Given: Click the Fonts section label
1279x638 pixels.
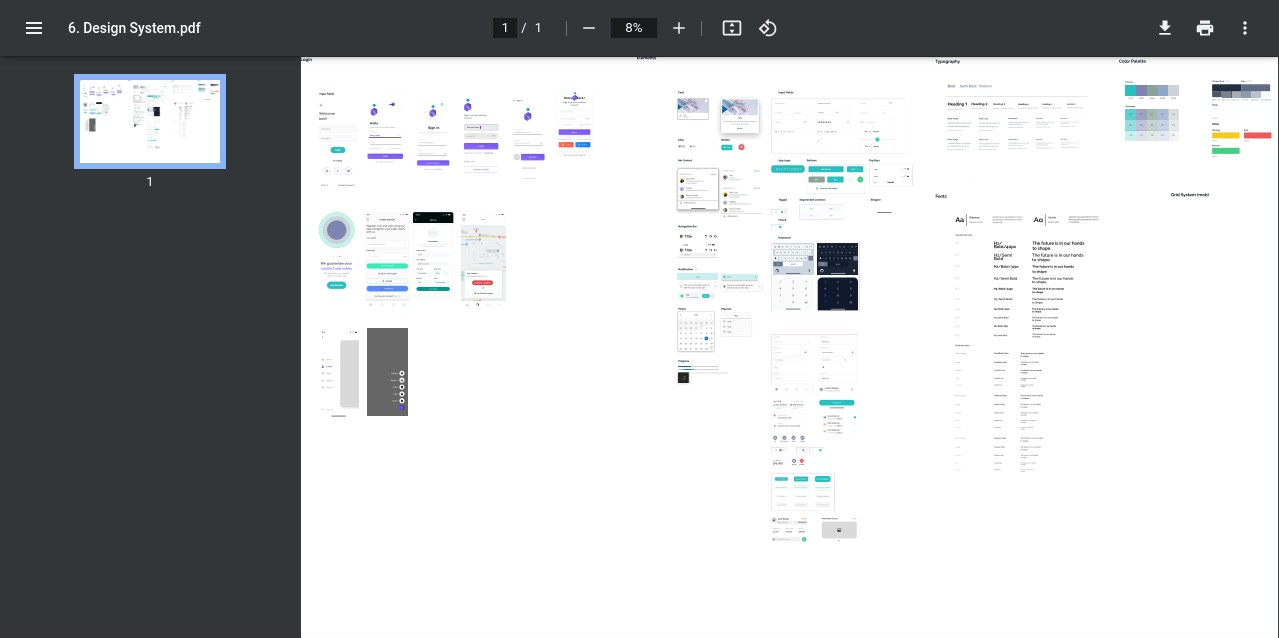Looking at the screenshot, I should [943, 196].
